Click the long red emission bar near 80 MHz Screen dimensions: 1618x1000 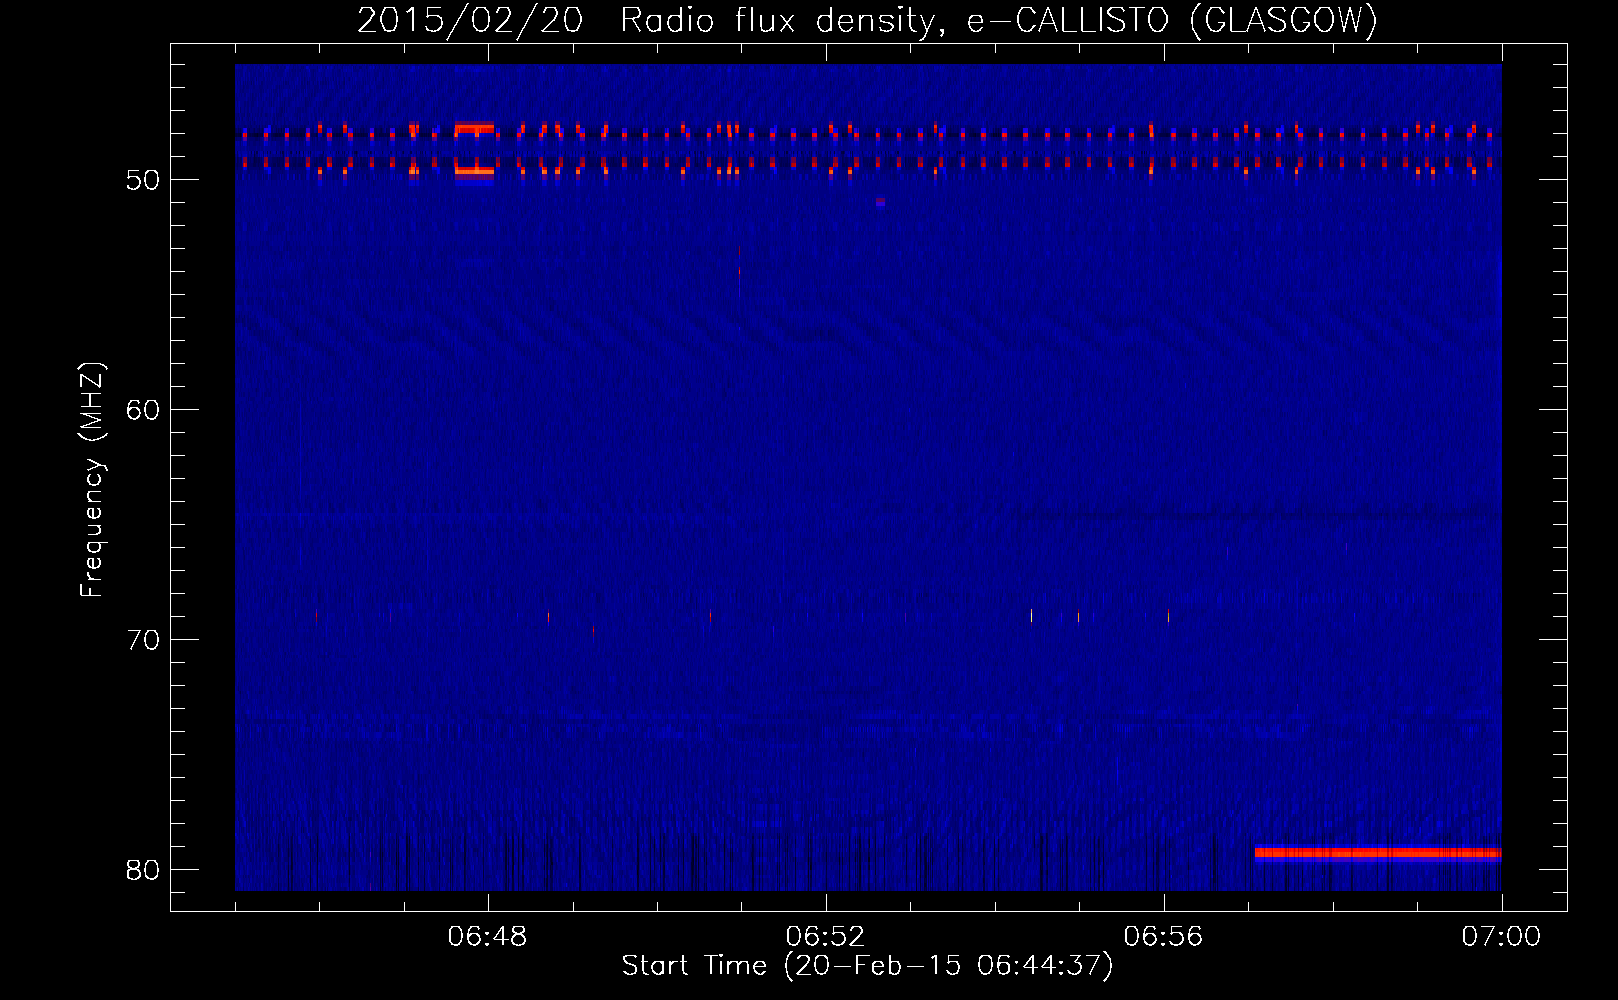[1378, 853]
